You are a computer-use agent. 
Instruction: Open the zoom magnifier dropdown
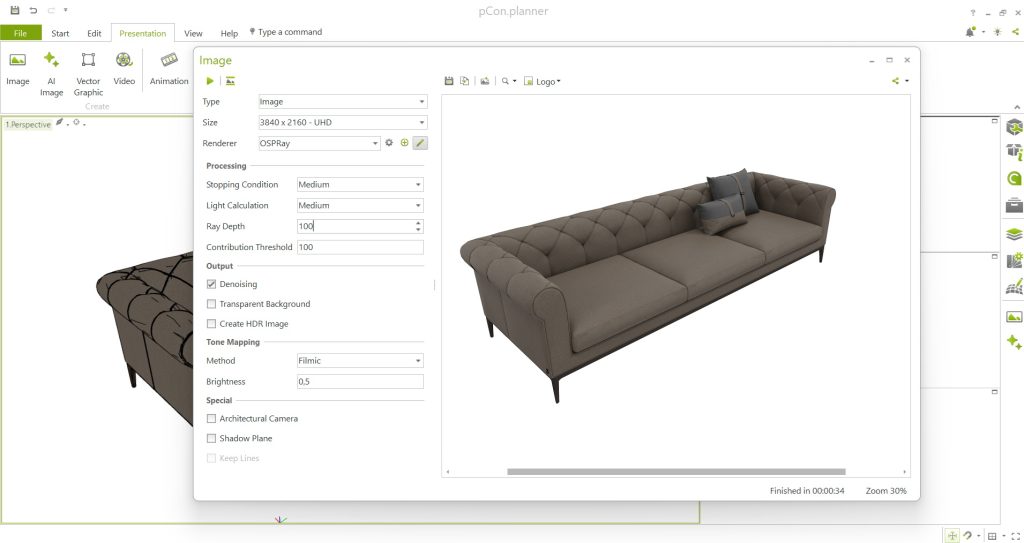click(x=508, y=81)
